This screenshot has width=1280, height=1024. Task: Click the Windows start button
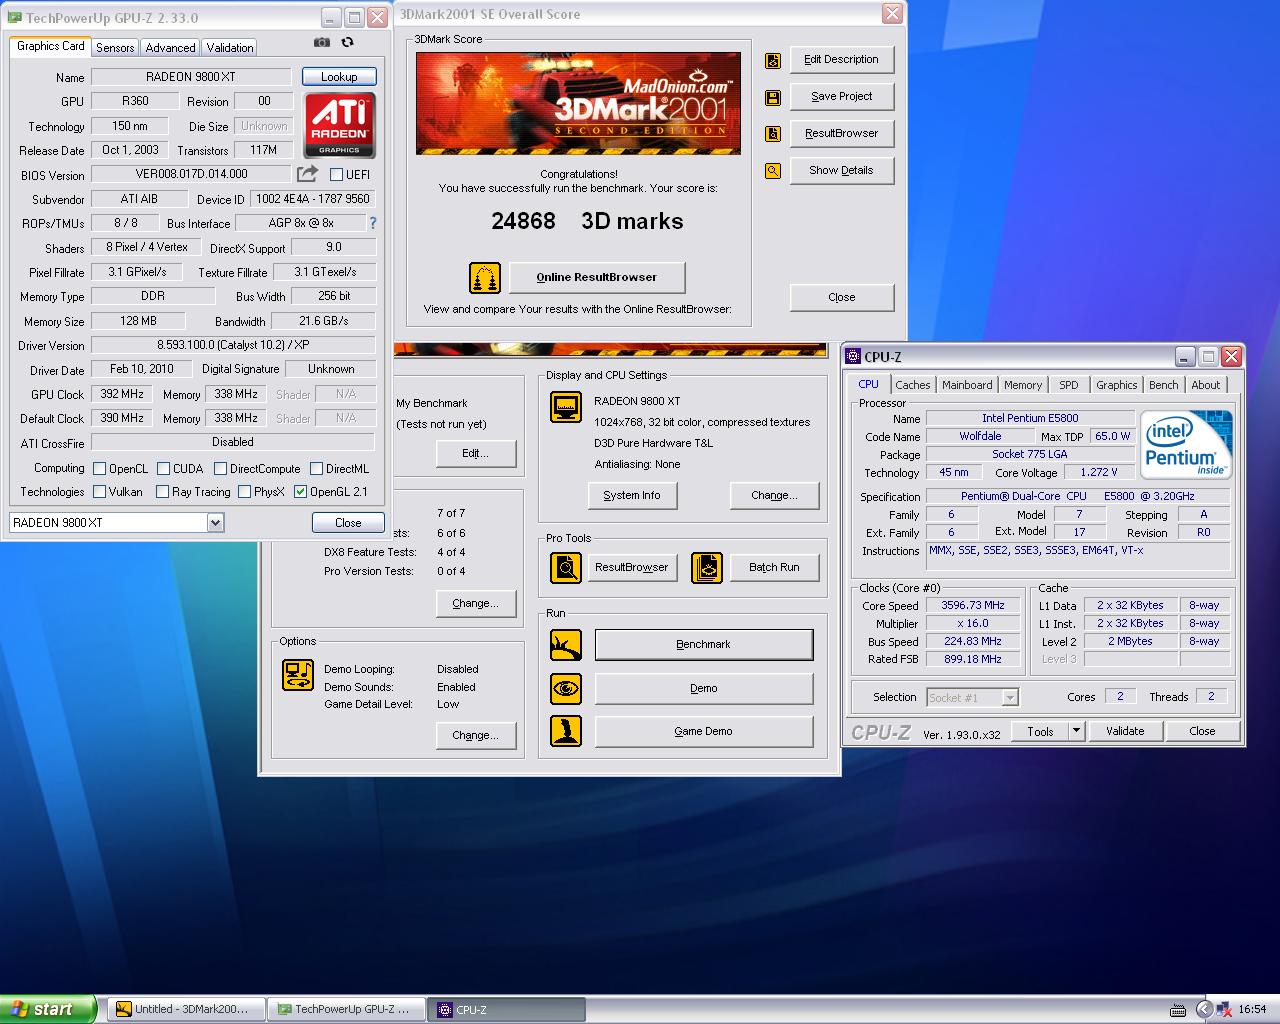[x=48, y=1009]
